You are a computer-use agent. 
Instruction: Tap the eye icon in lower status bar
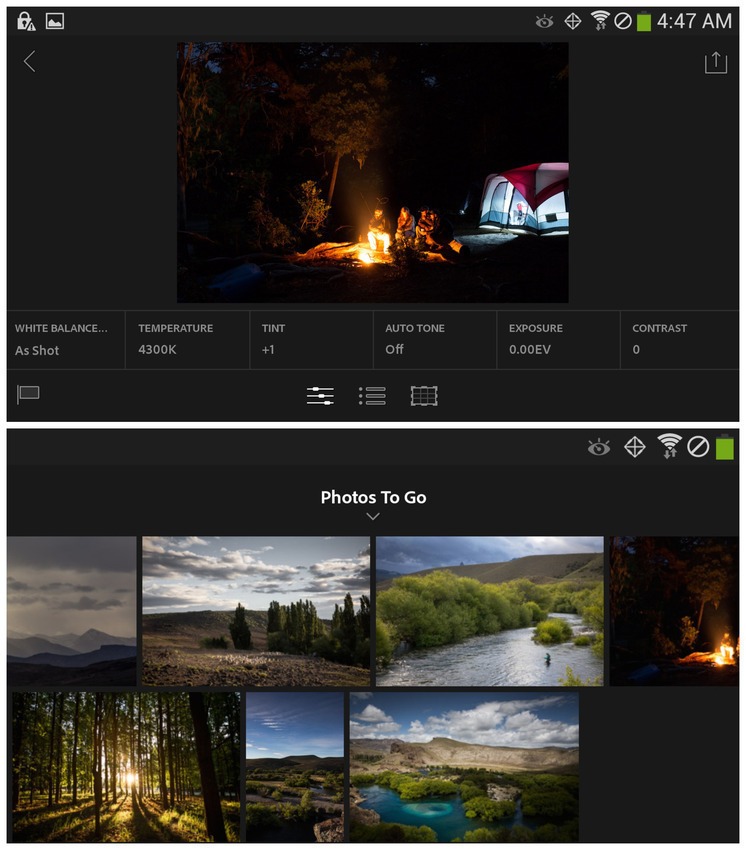(x=599, y=448)
